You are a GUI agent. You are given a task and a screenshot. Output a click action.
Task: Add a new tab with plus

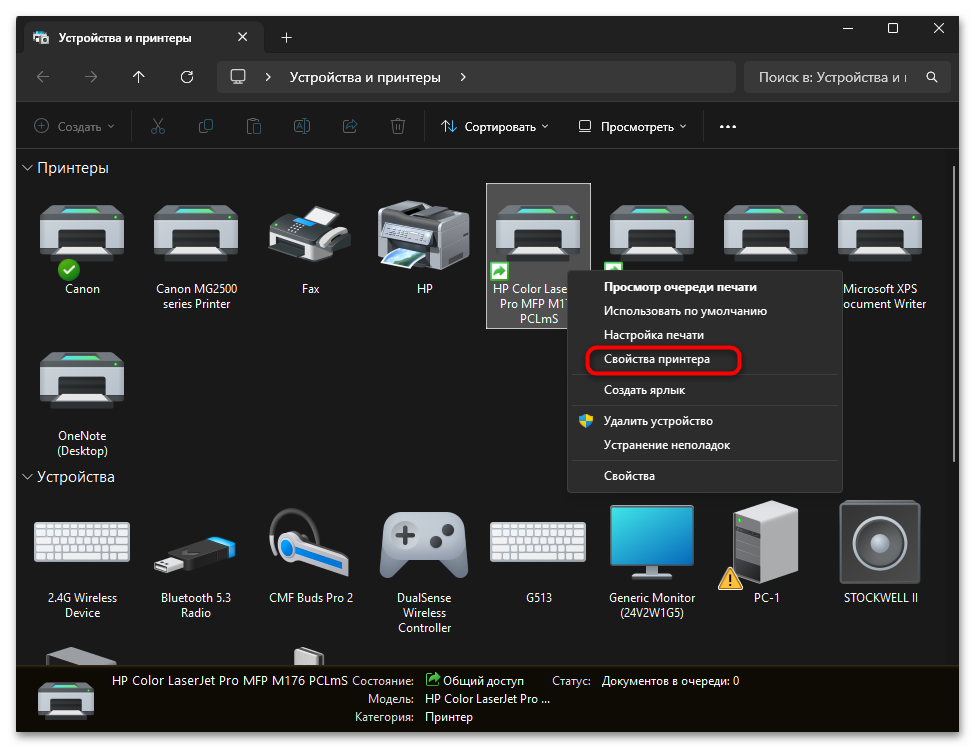(x=286, y=38)
